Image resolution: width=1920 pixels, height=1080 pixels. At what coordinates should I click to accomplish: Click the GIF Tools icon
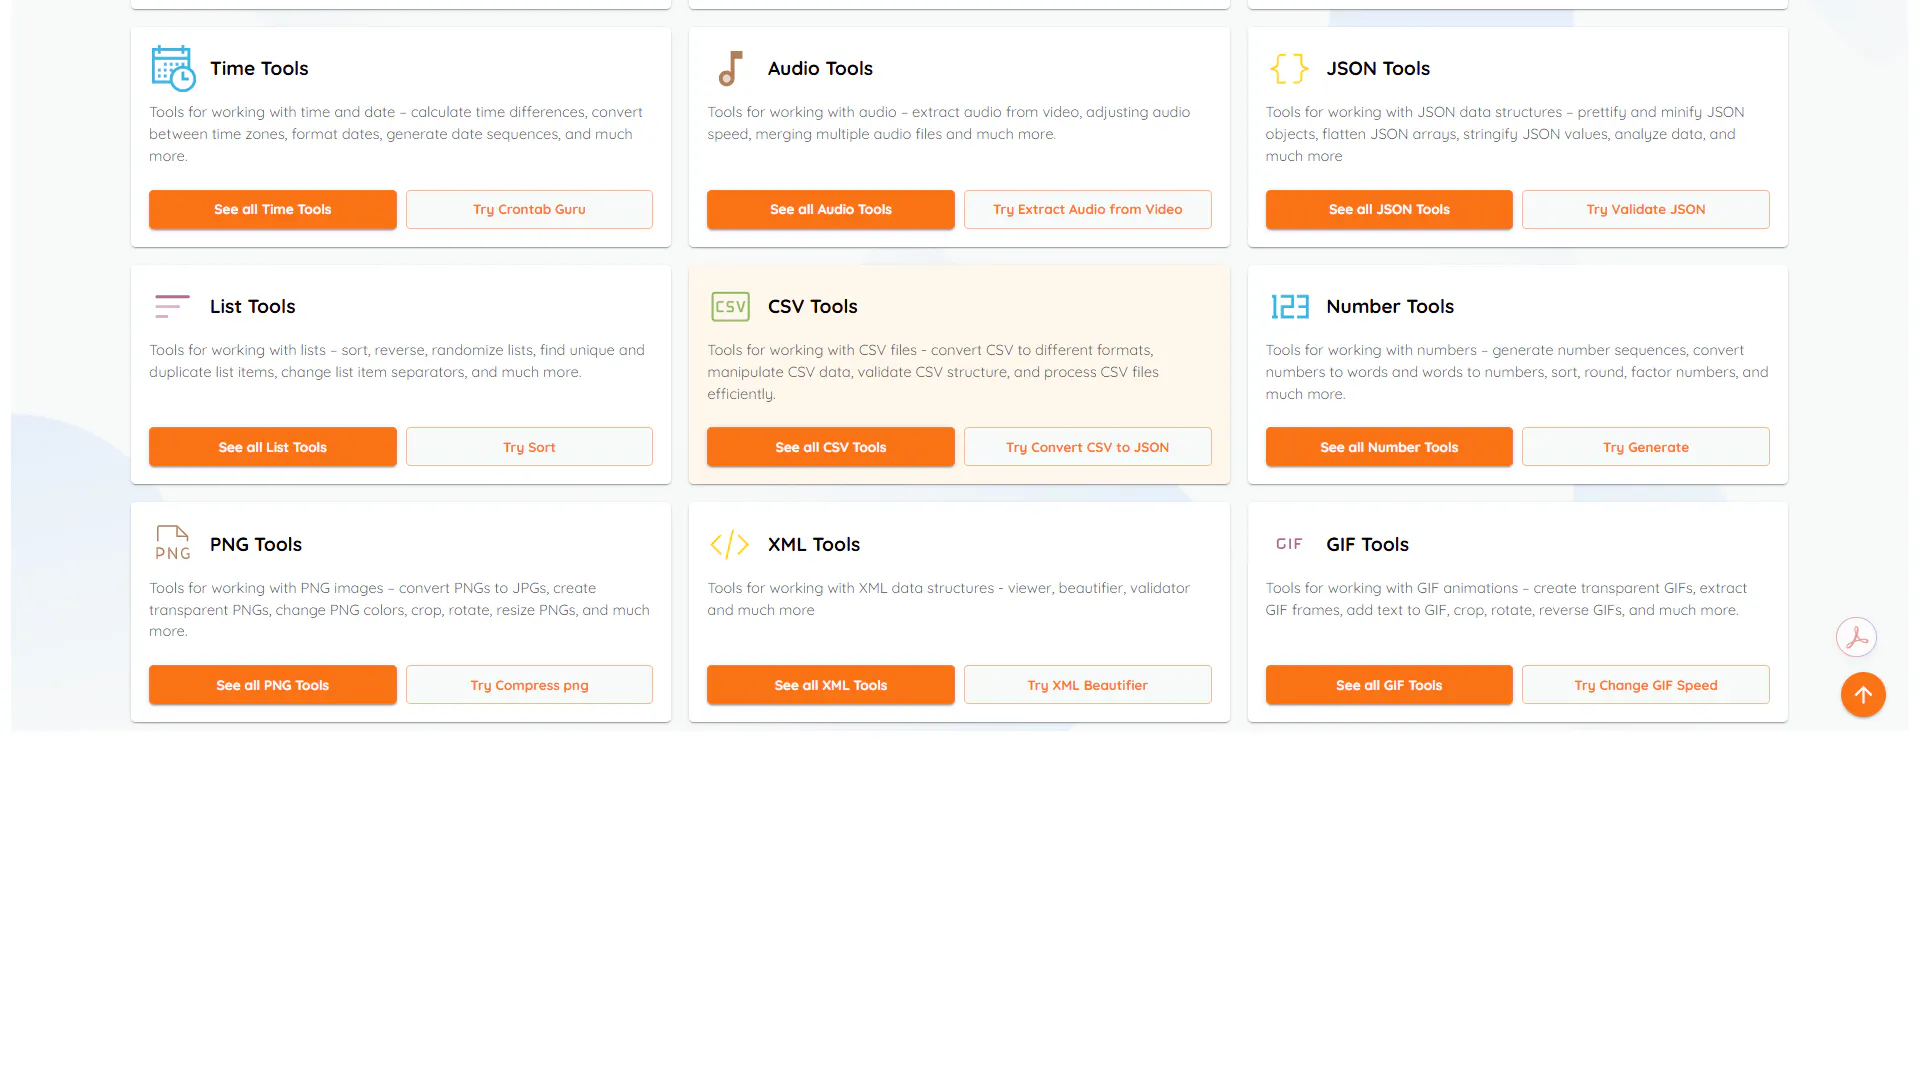click(x=1289, y=544)
